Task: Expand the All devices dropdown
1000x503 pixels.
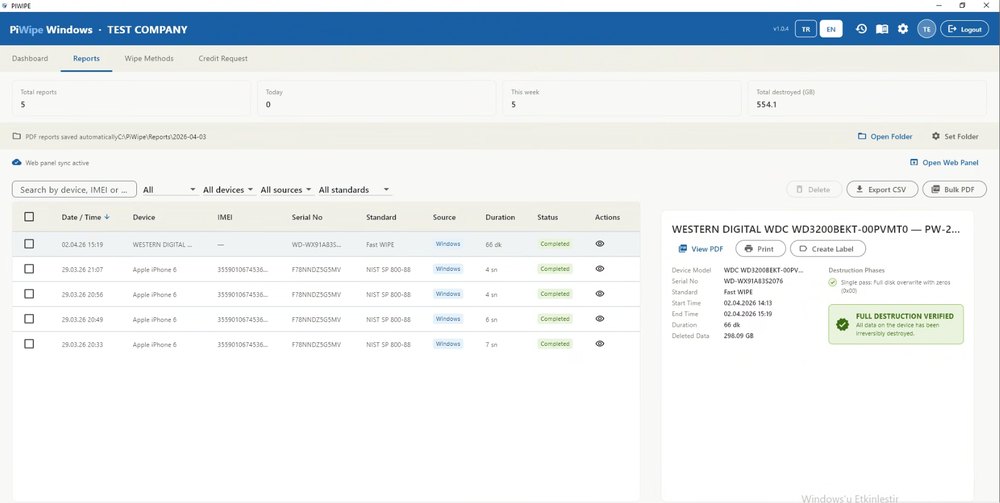Action: click(x=228, y=189)
